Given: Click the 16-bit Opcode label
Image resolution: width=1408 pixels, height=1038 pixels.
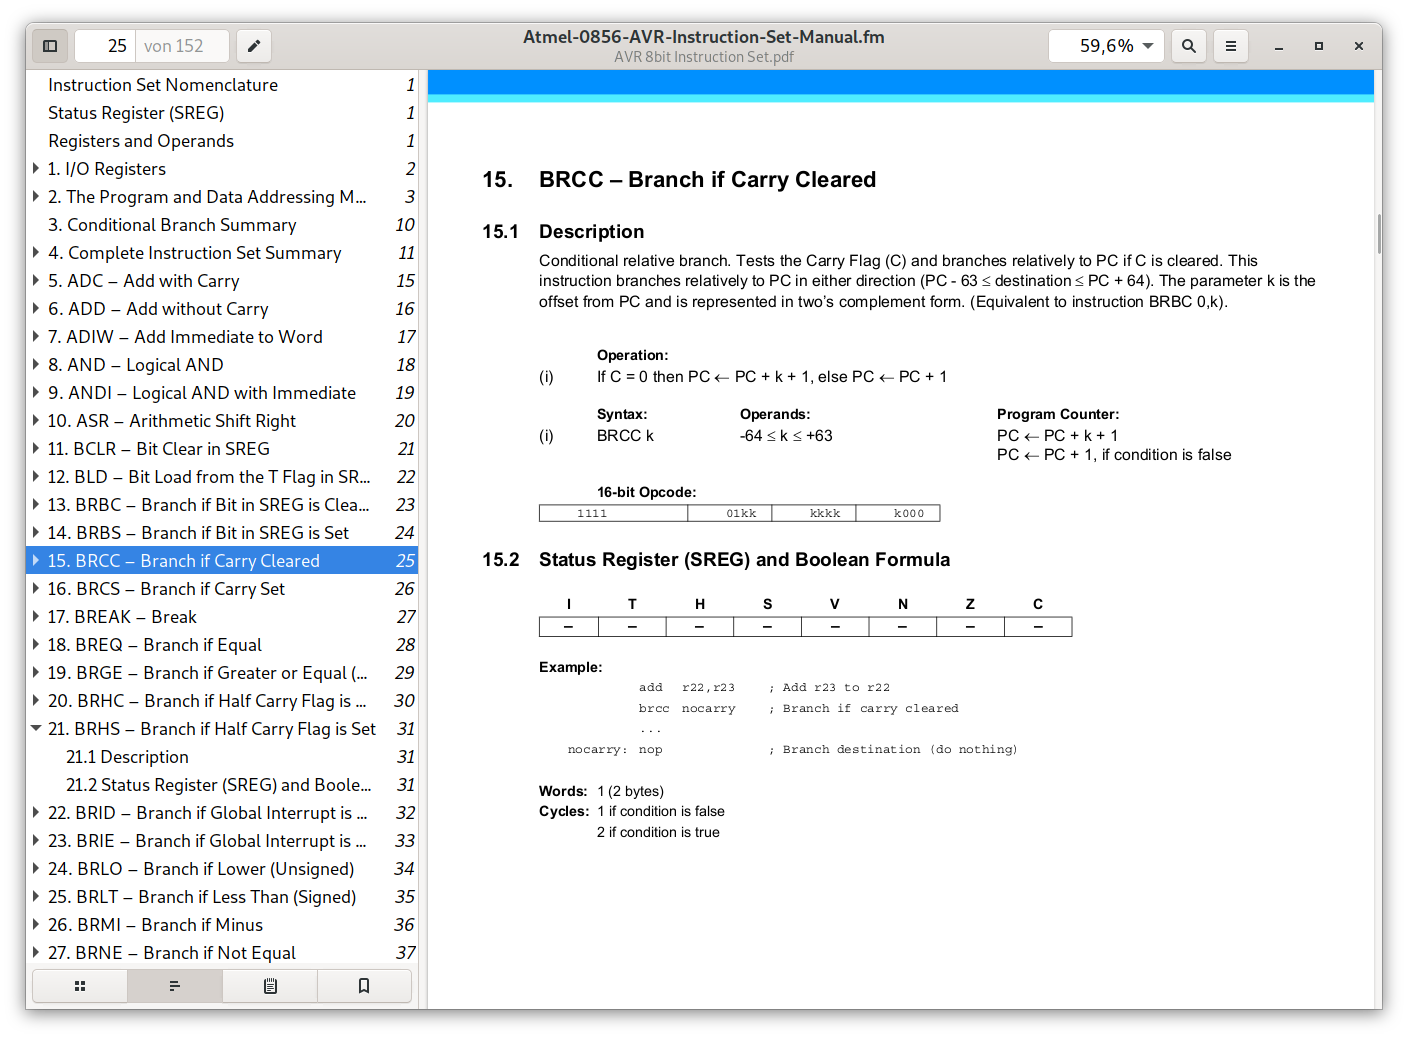Looking at the screenshot, I should [647, 492].
